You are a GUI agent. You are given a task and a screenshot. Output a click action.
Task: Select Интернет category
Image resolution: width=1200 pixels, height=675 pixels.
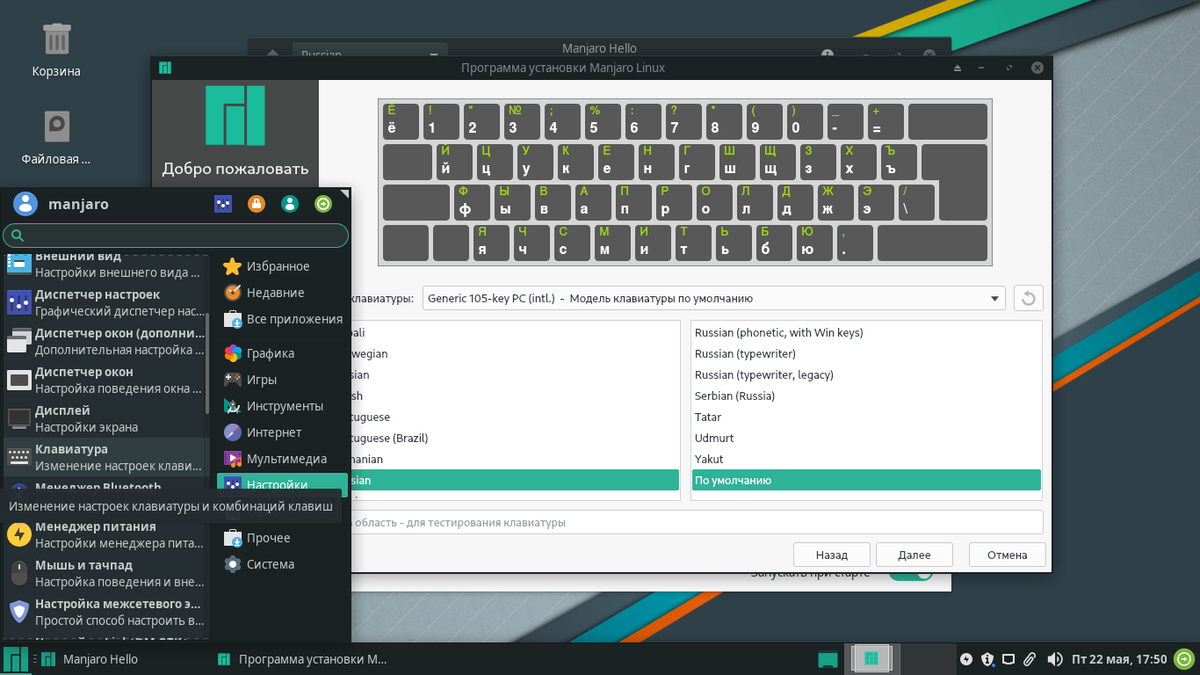click(283, 433)
